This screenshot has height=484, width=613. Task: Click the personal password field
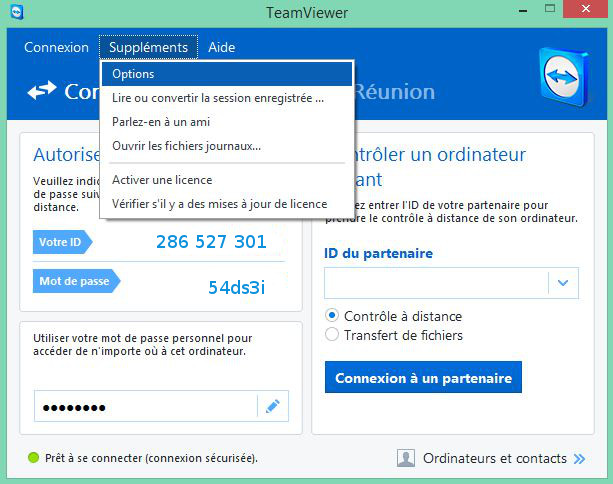point(146,406)
